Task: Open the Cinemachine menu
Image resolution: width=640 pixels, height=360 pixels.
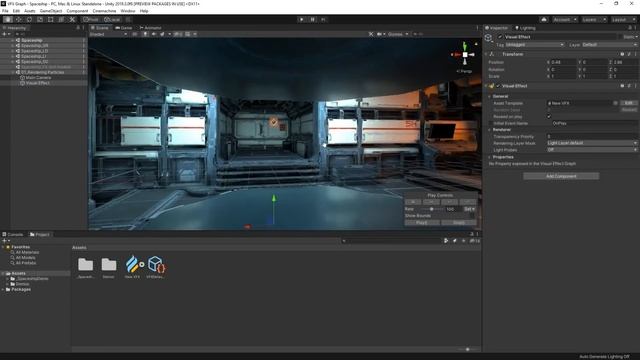Action: [104, 11]
